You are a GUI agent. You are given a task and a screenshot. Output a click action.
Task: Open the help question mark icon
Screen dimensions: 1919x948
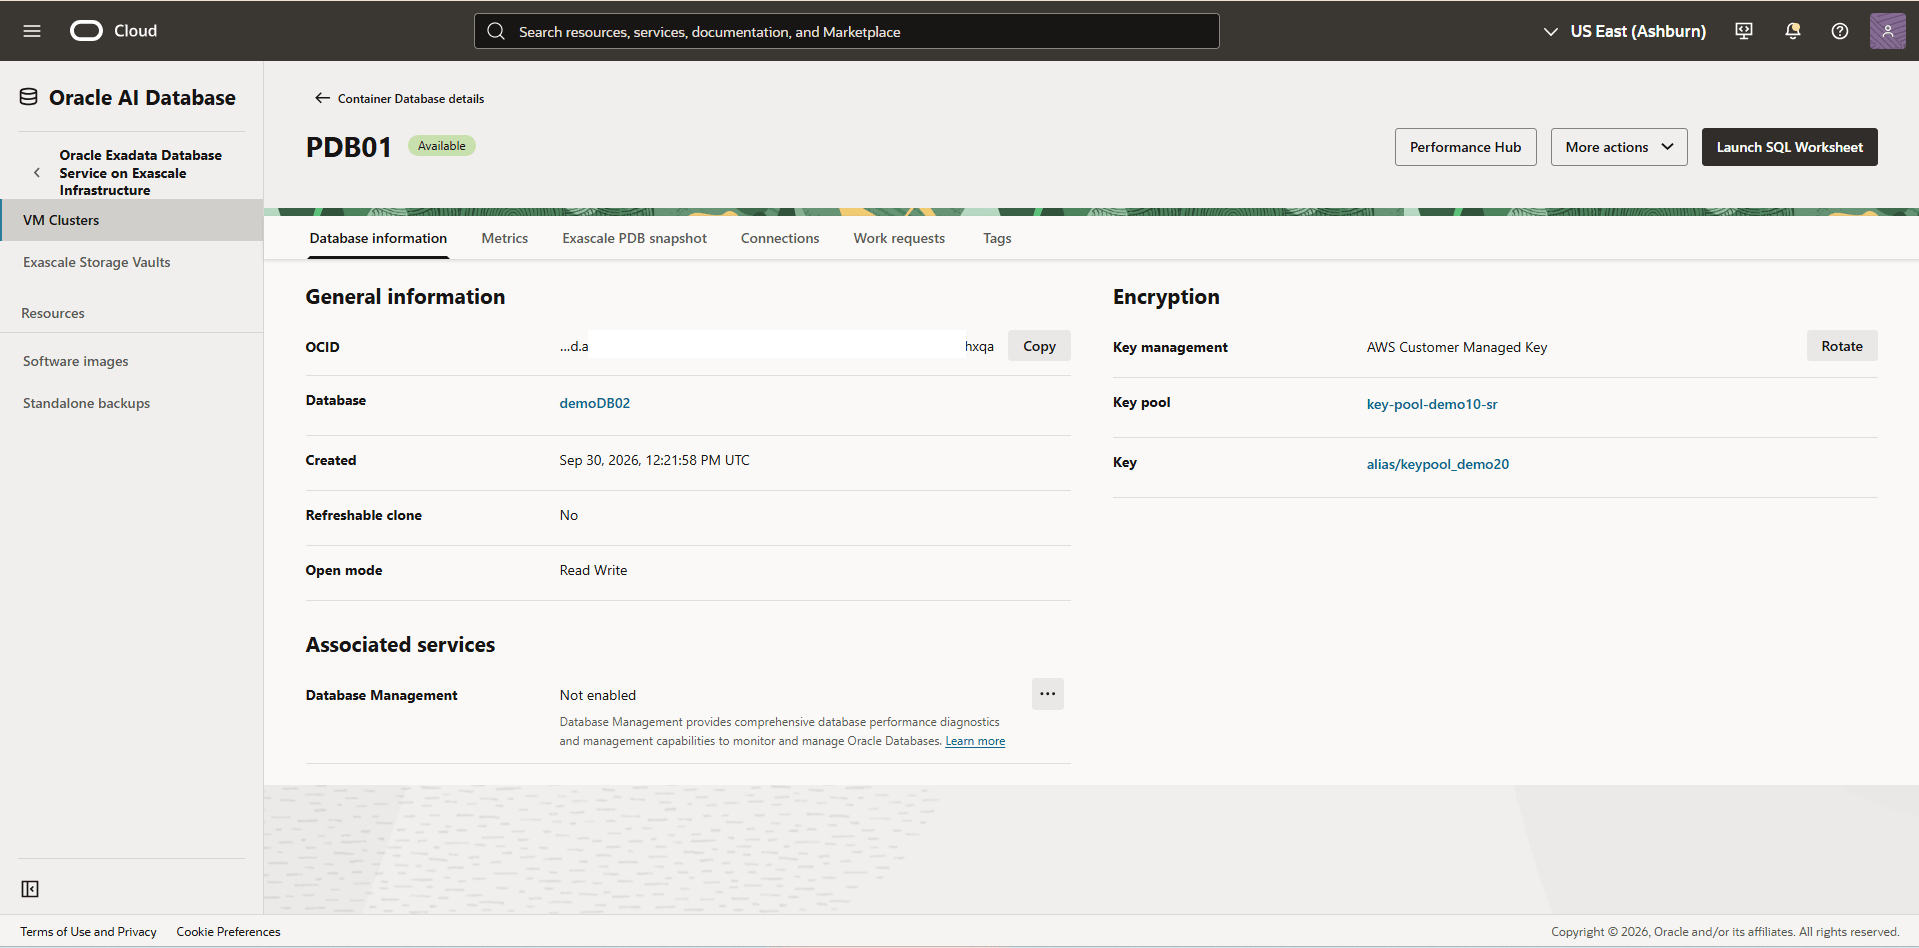(1840, 31)
